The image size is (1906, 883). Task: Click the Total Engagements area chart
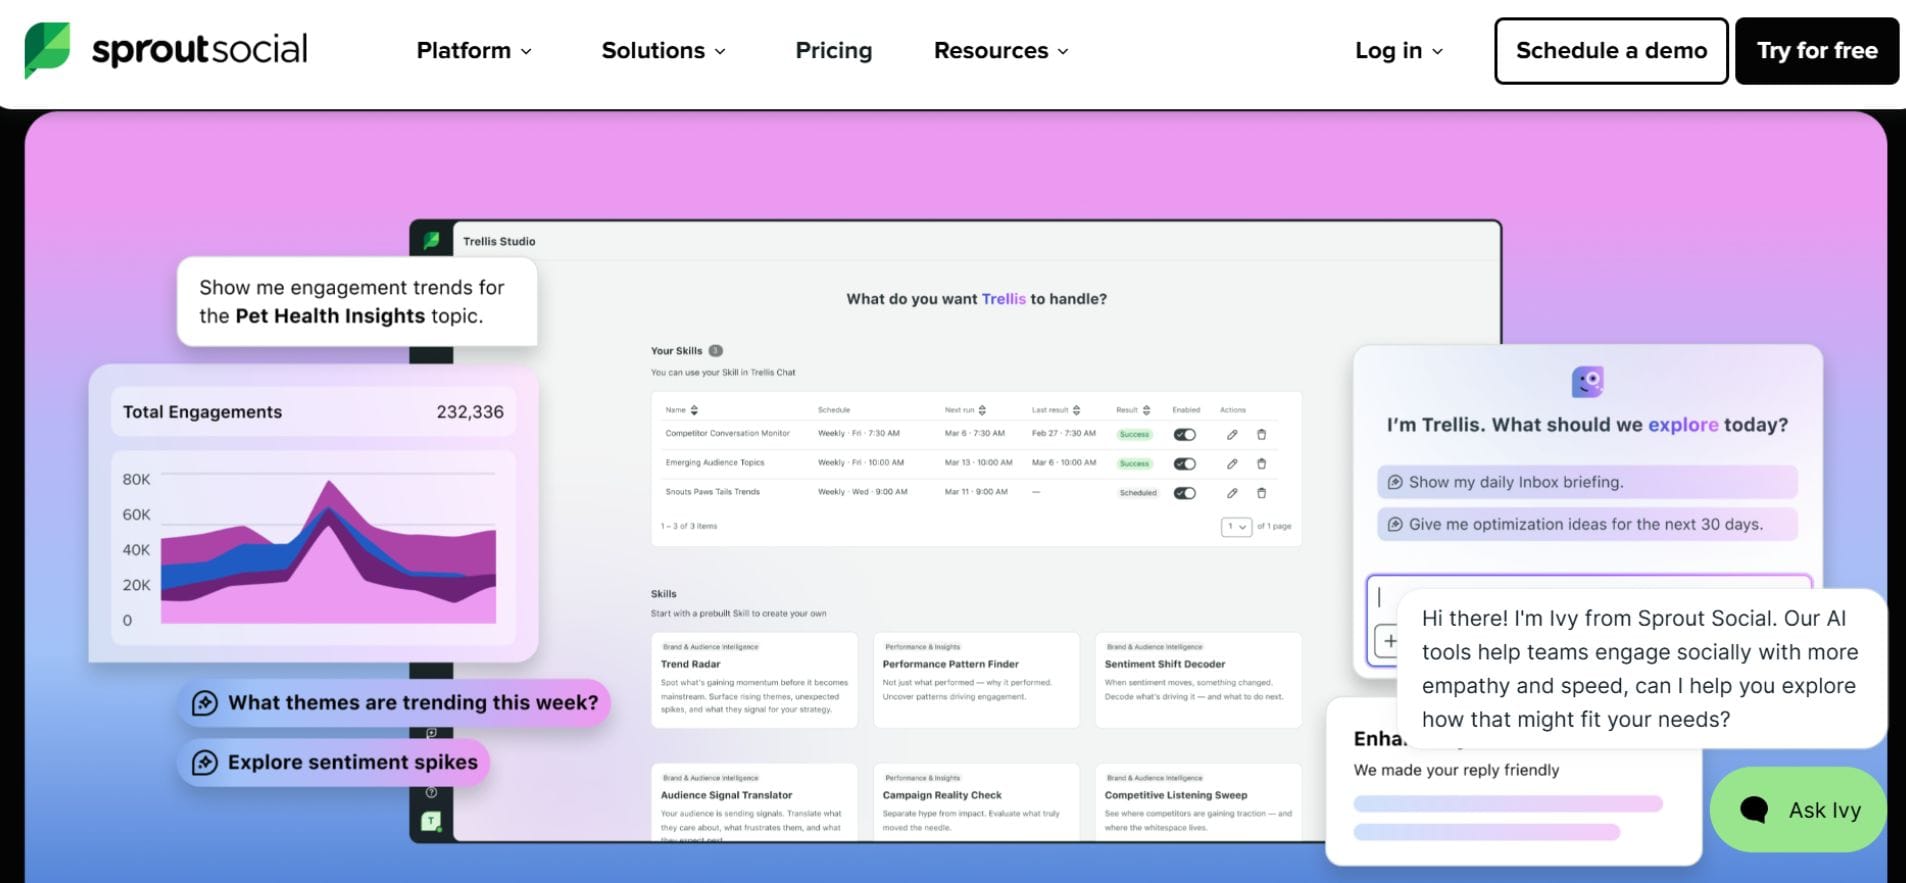pyautogui.click(x=327, y=550)
